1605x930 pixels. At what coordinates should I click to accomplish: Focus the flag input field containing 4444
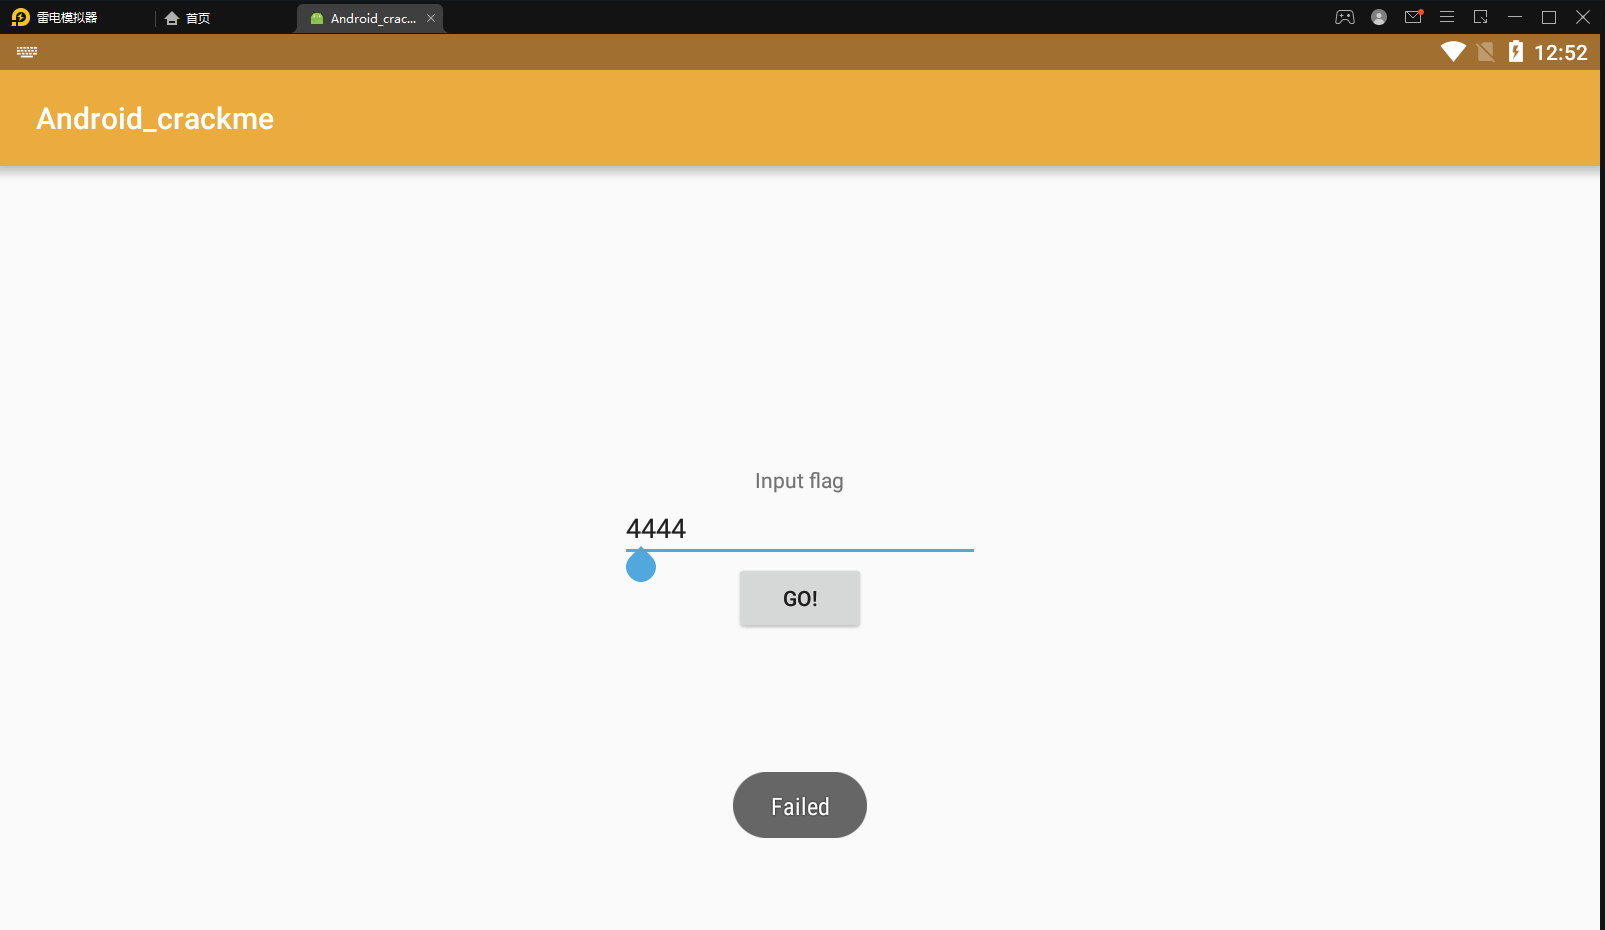point(800,530)
